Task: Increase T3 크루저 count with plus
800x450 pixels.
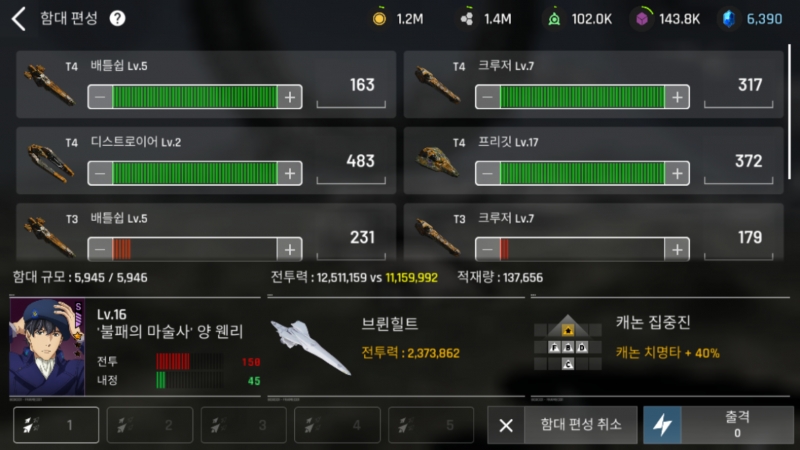Action: 677,249
